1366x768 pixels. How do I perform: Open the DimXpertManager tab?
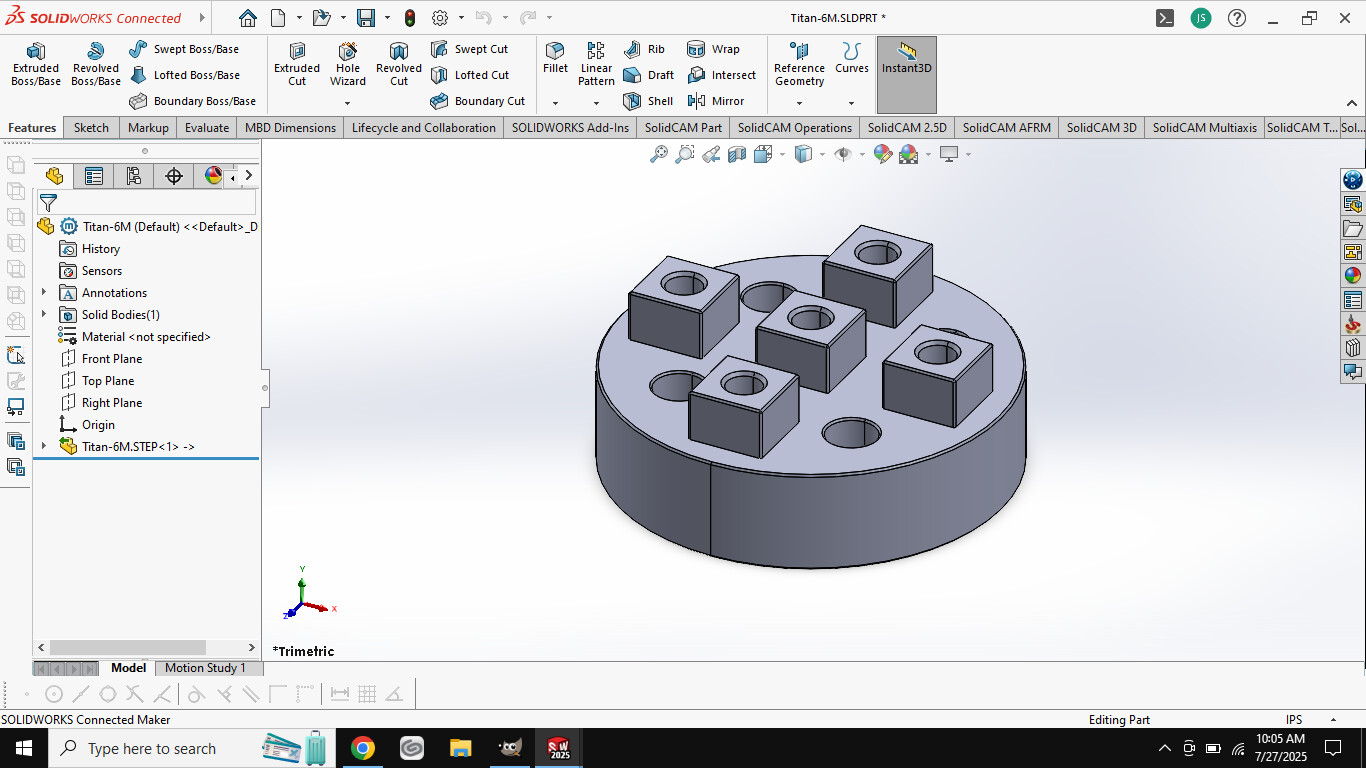pos(174,176)
